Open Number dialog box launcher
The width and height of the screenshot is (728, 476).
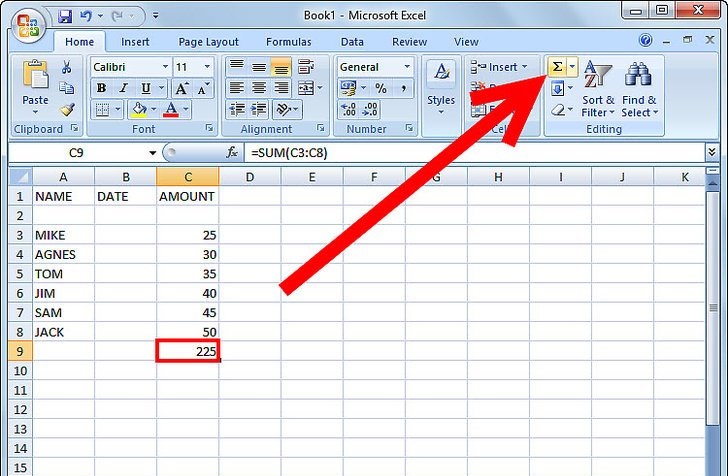(x=409, y=128)
